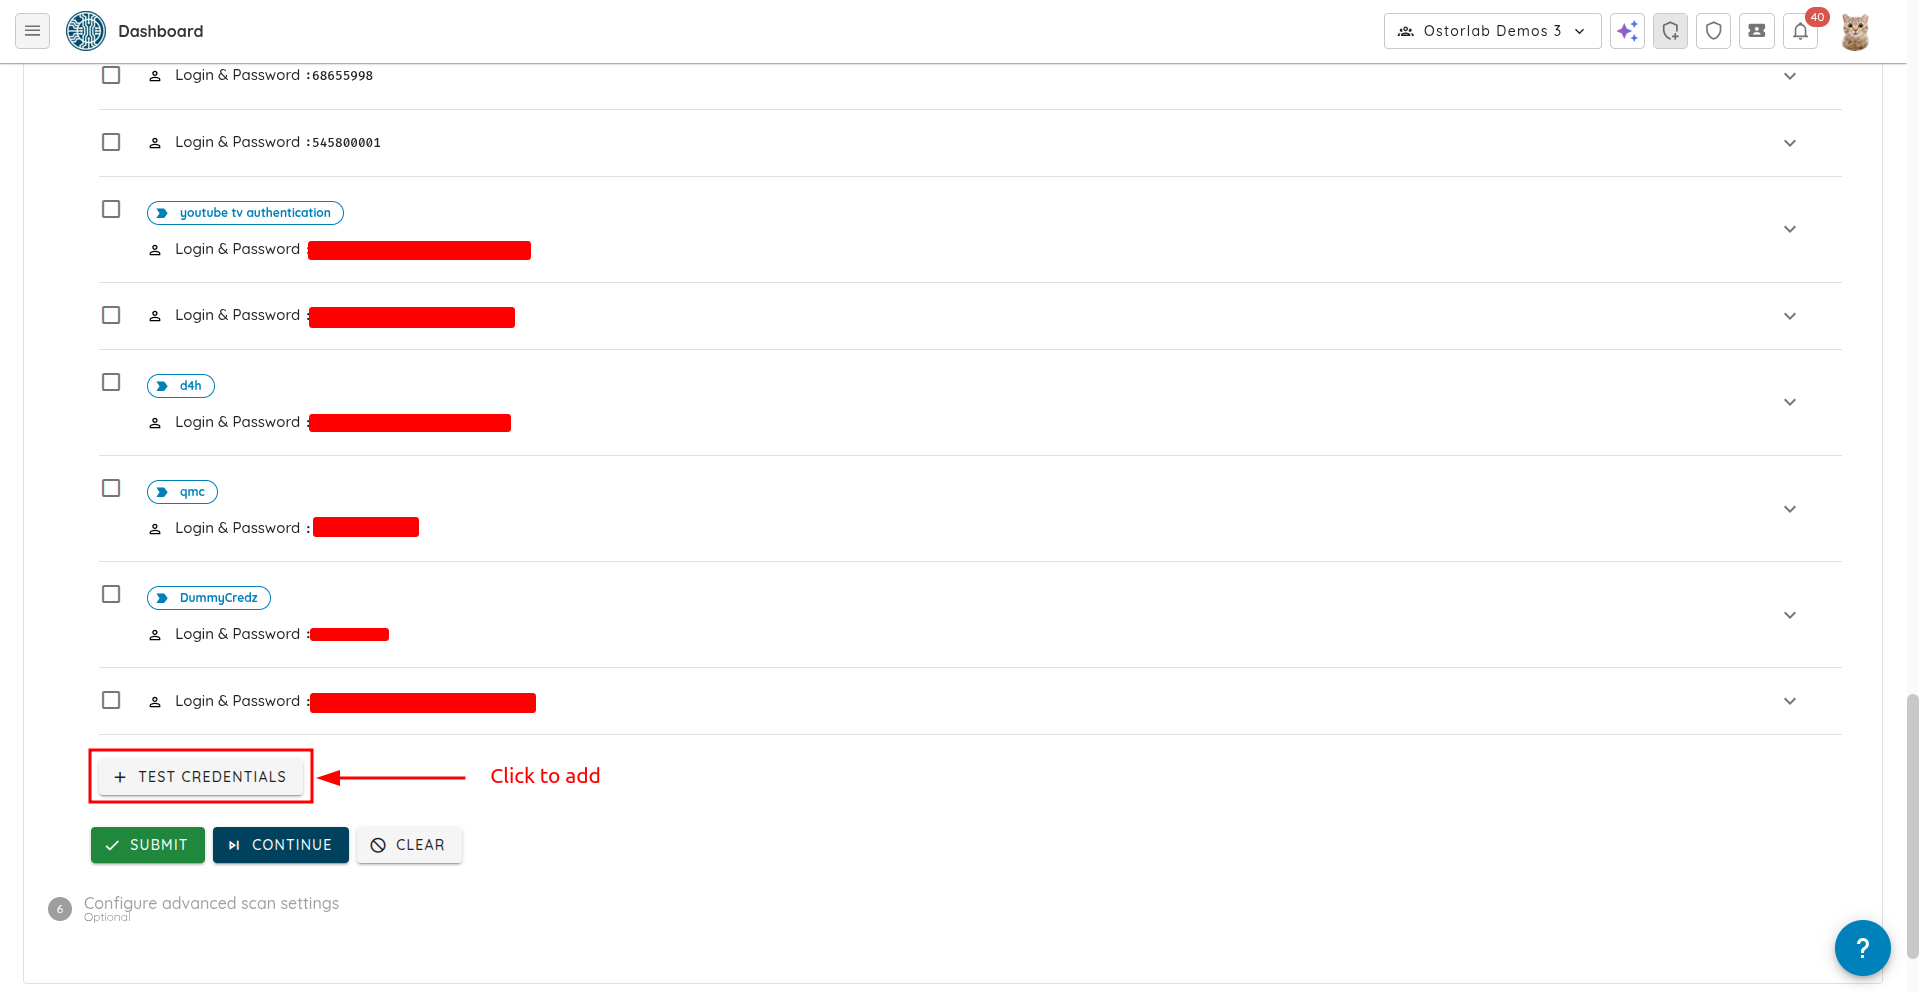The width and height of the screenshot is (1919, 992).
Task: Add new Test Credentials
Action: pyautogui.click(x=201, y=777)
